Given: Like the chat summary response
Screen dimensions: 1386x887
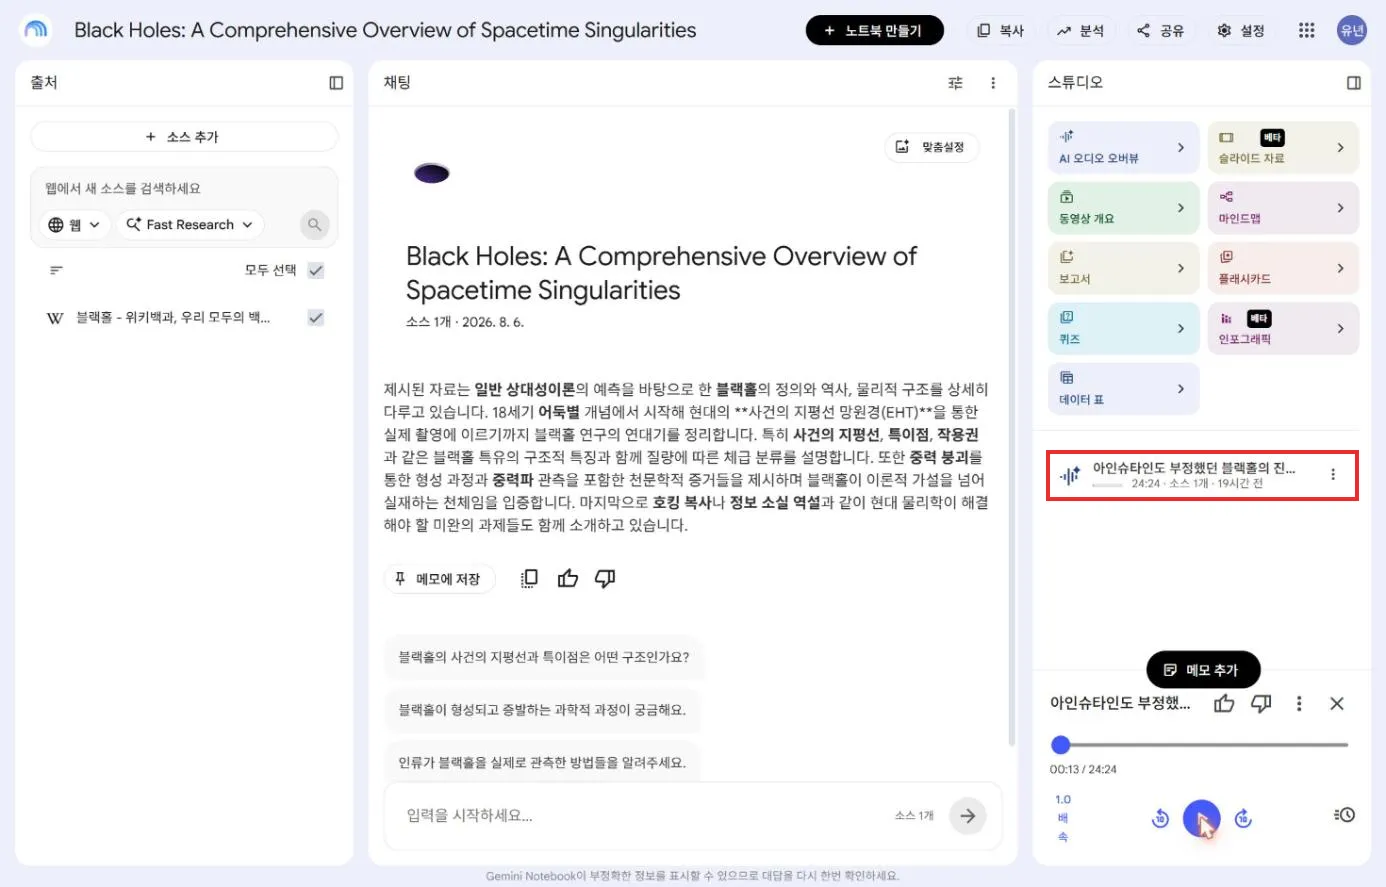Looking at the screenshot, I should point(568,578).
